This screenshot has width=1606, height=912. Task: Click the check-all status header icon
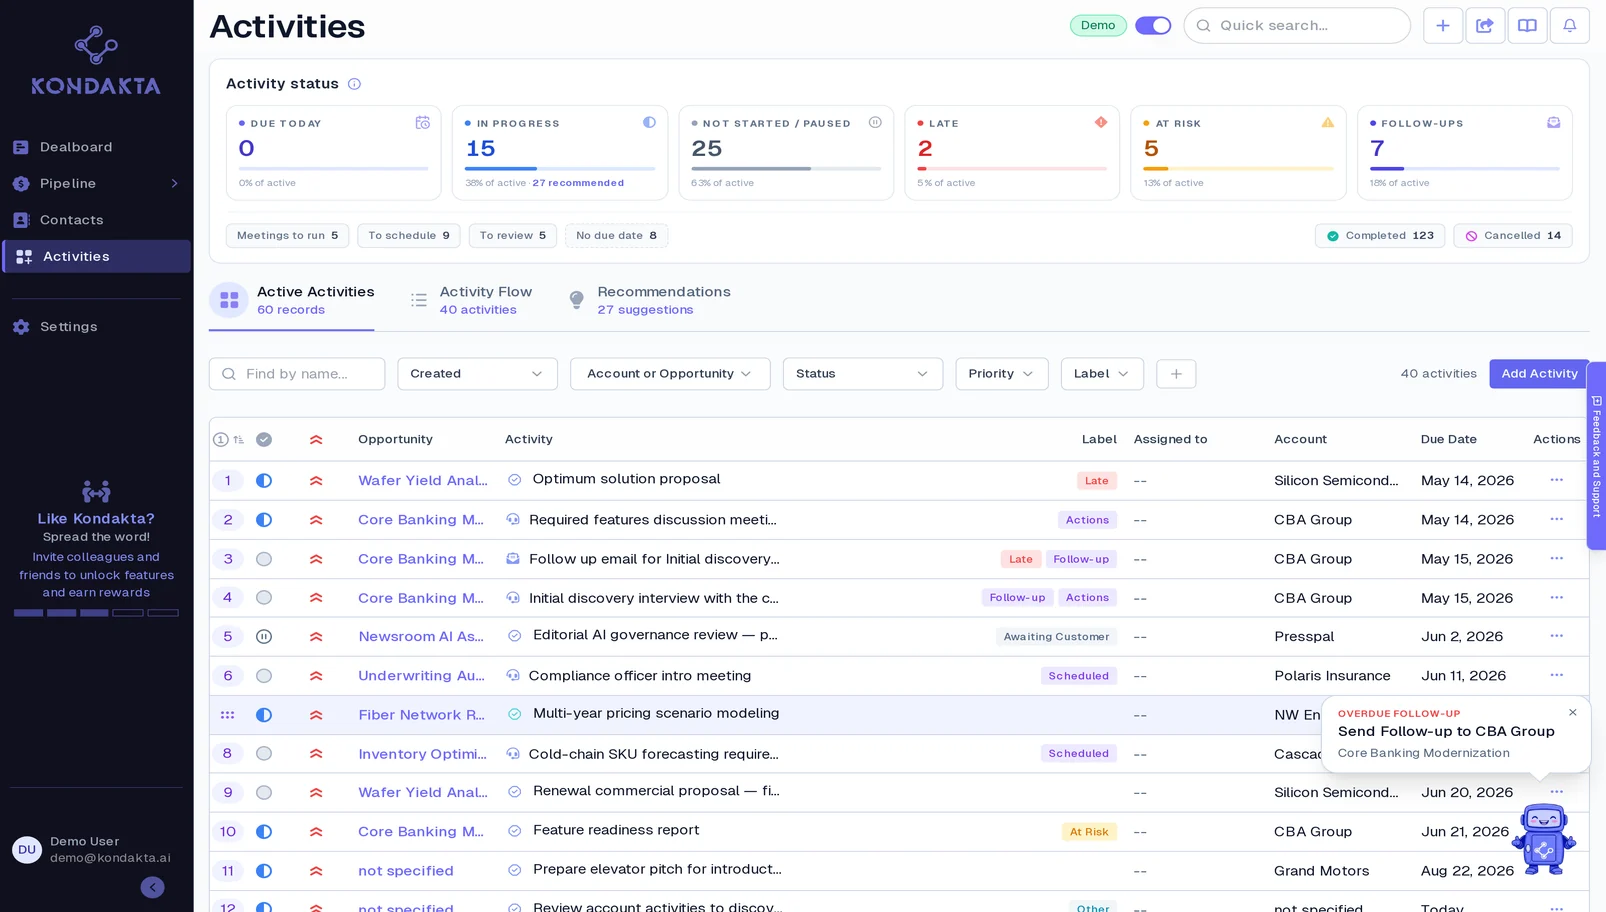264,439
